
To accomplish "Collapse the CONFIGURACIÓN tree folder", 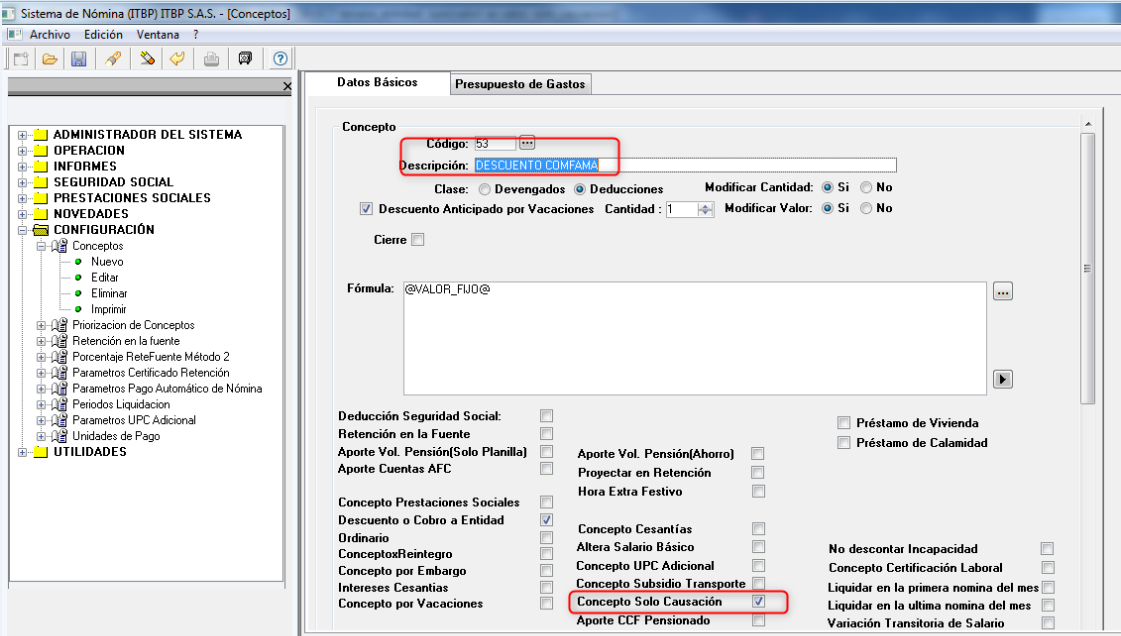I will click(x=22, y=230).
